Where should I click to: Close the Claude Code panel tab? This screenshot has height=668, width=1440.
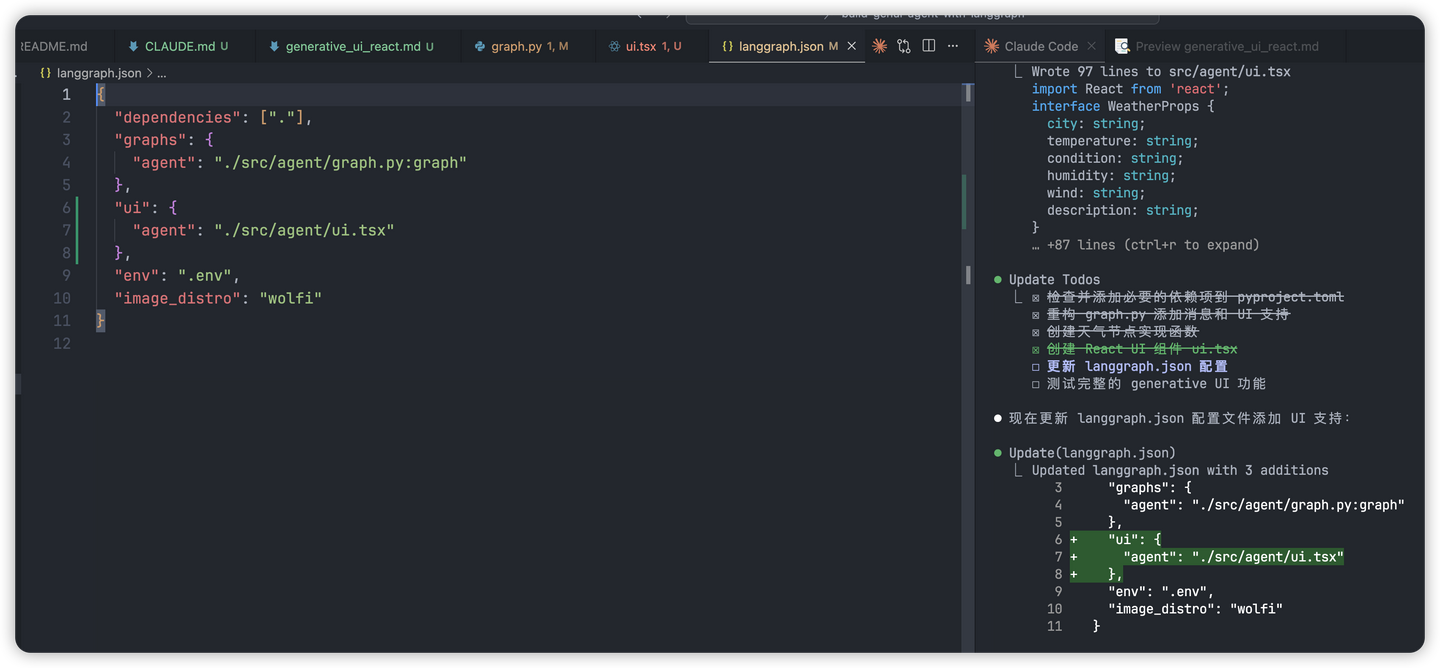1092,46
